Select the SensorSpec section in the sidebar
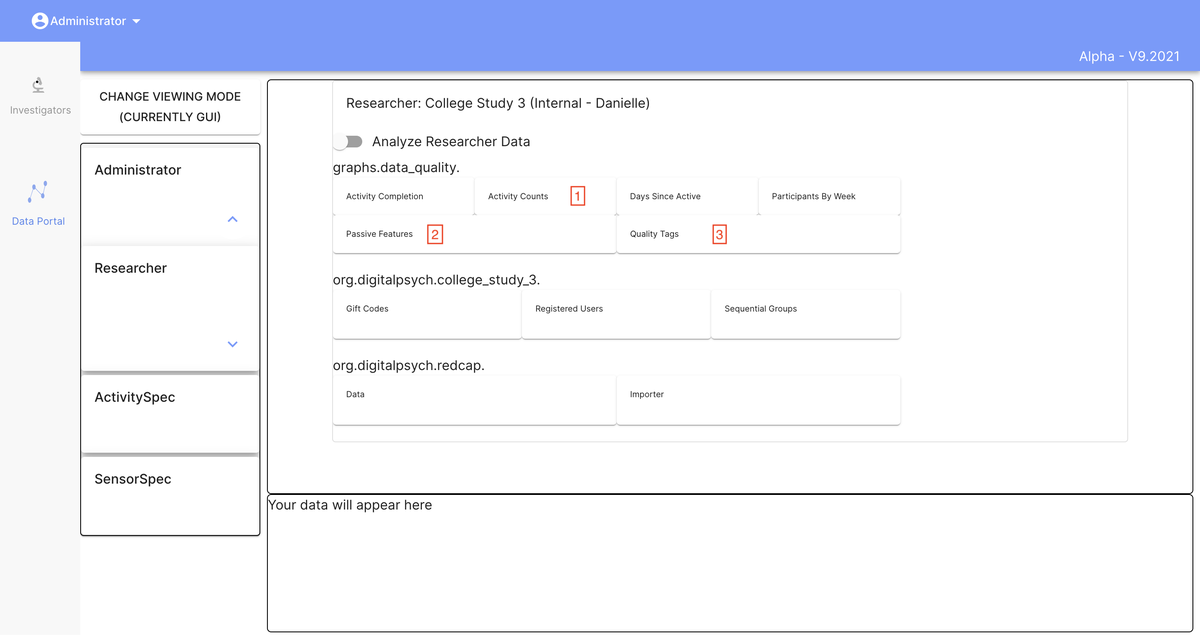The image size is (1200, 639). click(x=133, y=479)
